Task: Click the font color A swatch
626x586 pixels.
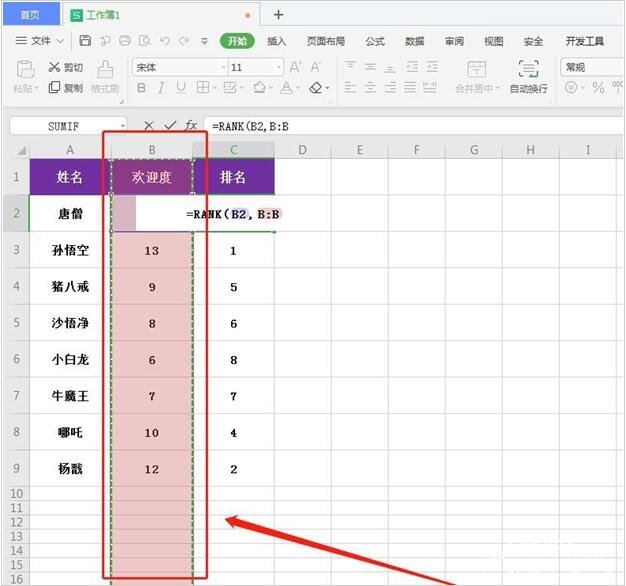Action: pyautogui.click(x=287, y=88)
